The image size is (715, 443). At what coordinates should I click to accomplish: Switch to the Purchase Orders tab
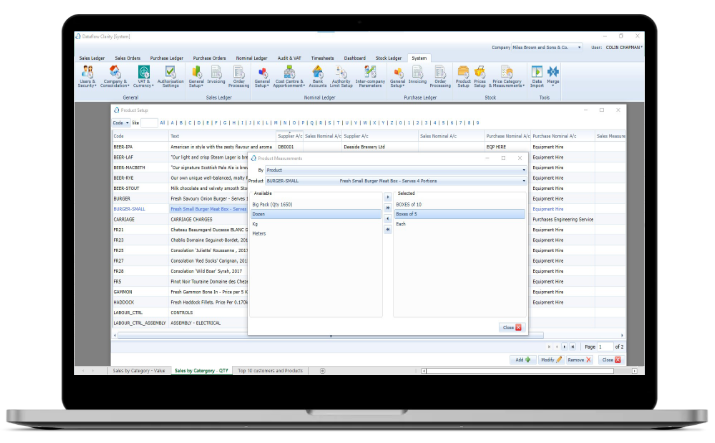point(209,58)
